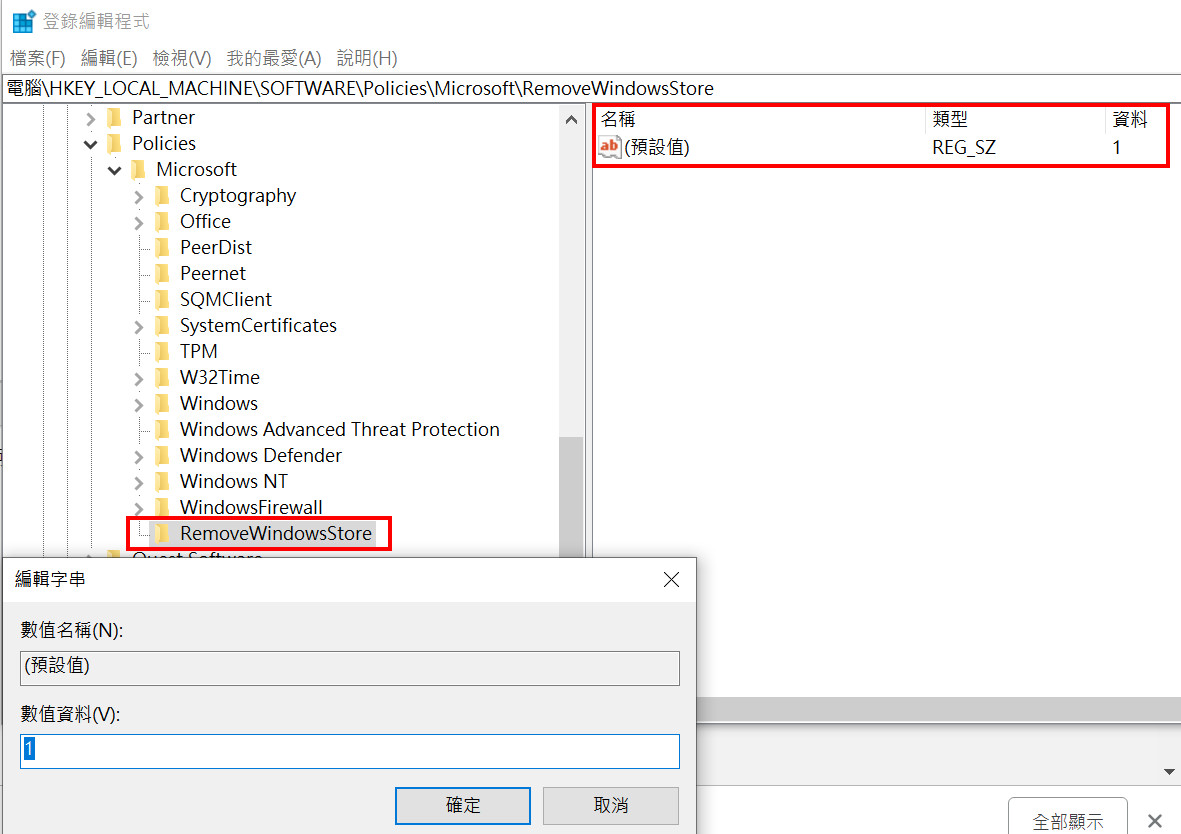Expand the W32Time key
Viewport: 1181px width, 834px height.
[x=139, y=378]
